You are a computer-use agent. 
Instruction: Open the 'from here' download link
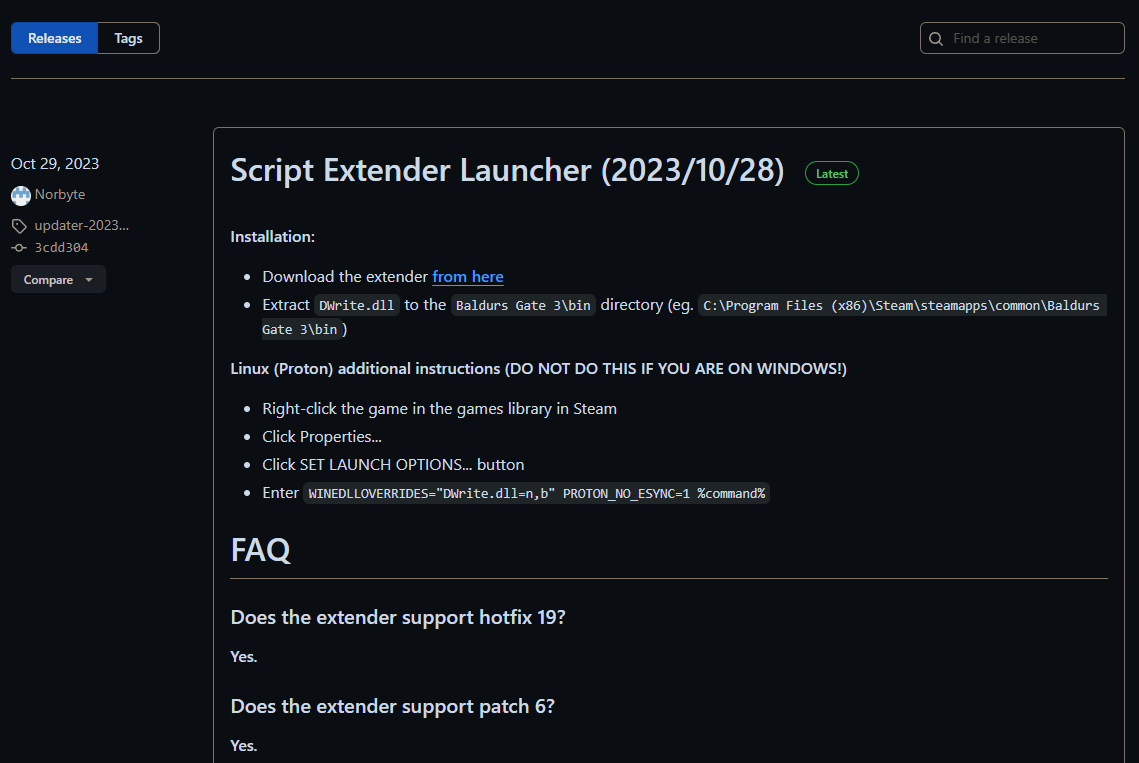click(468, 276)
